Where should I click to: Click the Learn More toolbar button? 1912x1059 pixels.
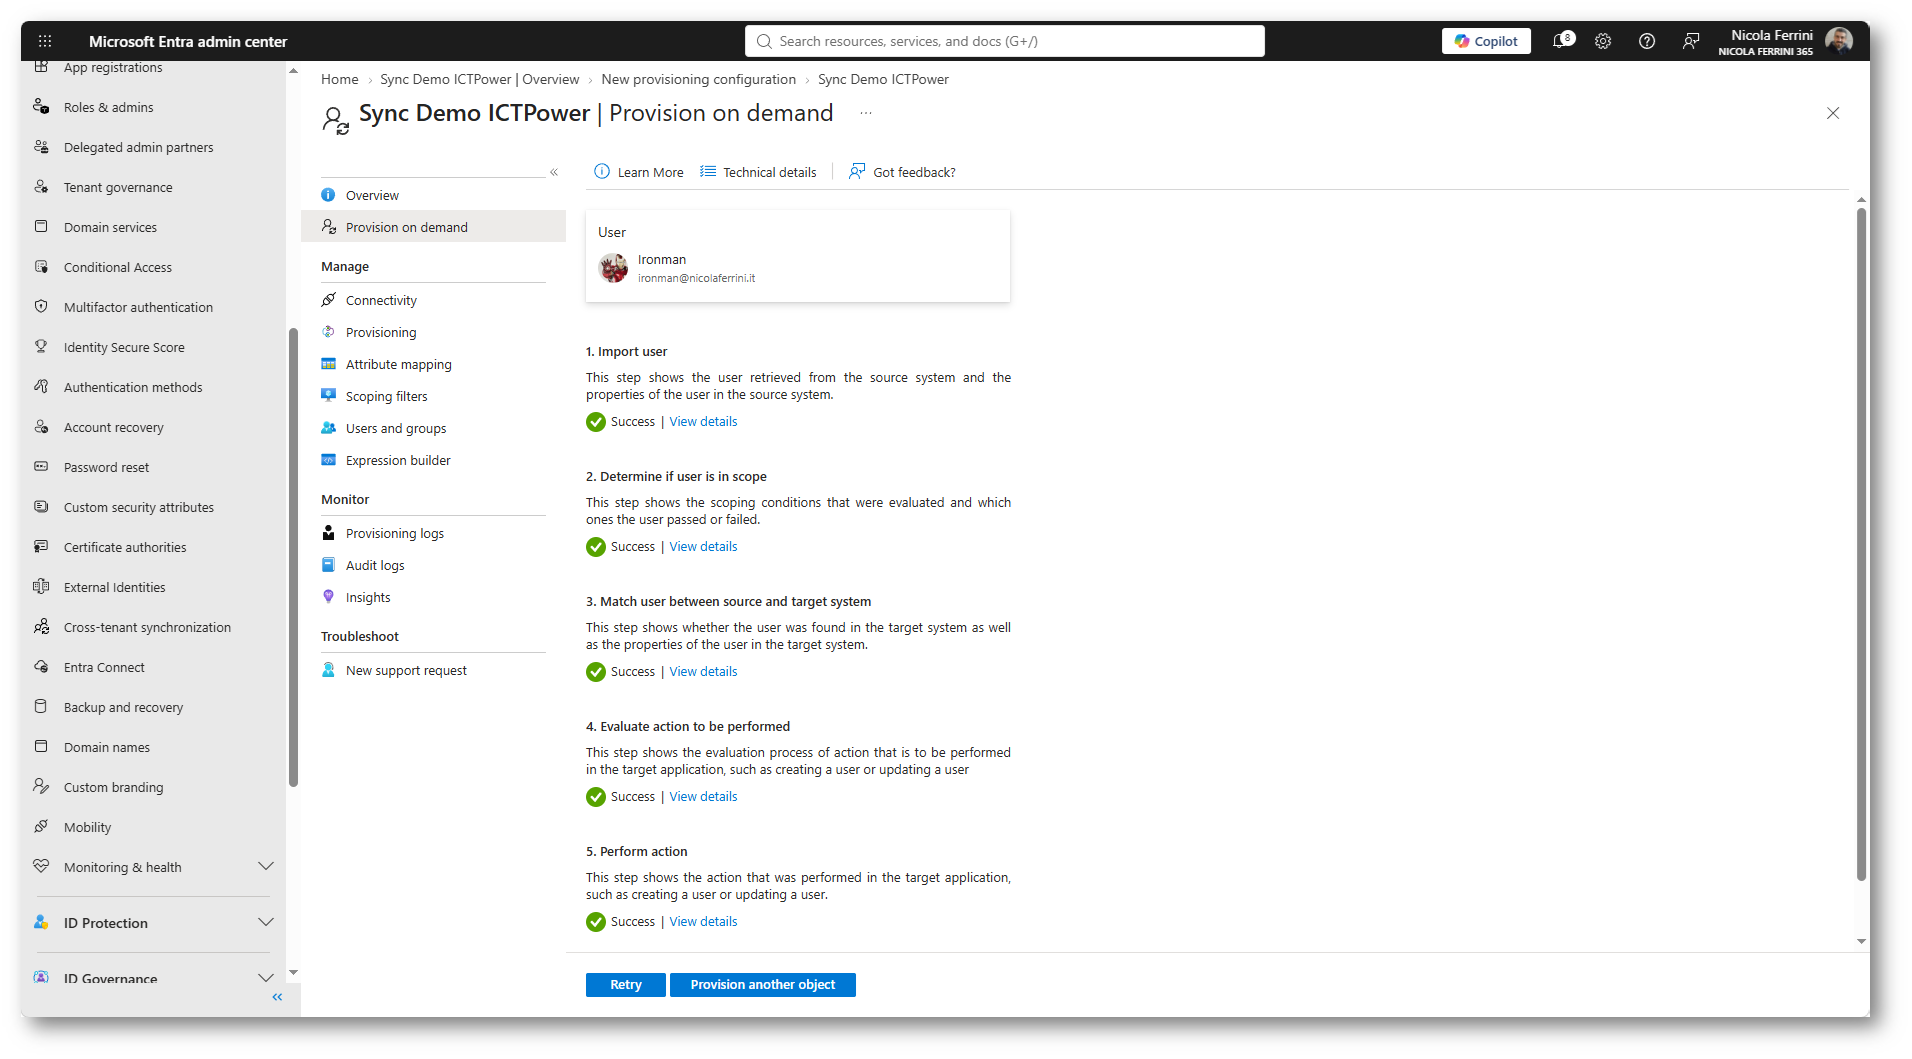click(639, 172)
